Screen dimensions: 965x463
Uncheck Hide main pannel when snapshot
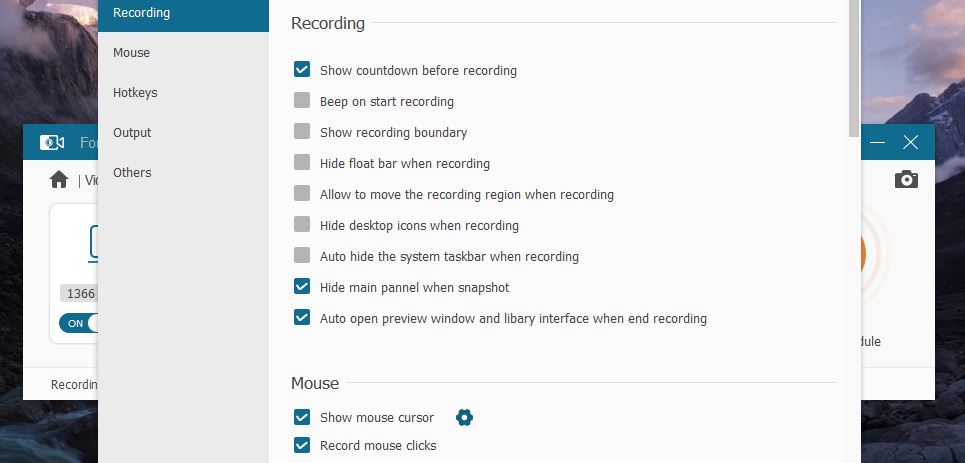tap(302, 287)
